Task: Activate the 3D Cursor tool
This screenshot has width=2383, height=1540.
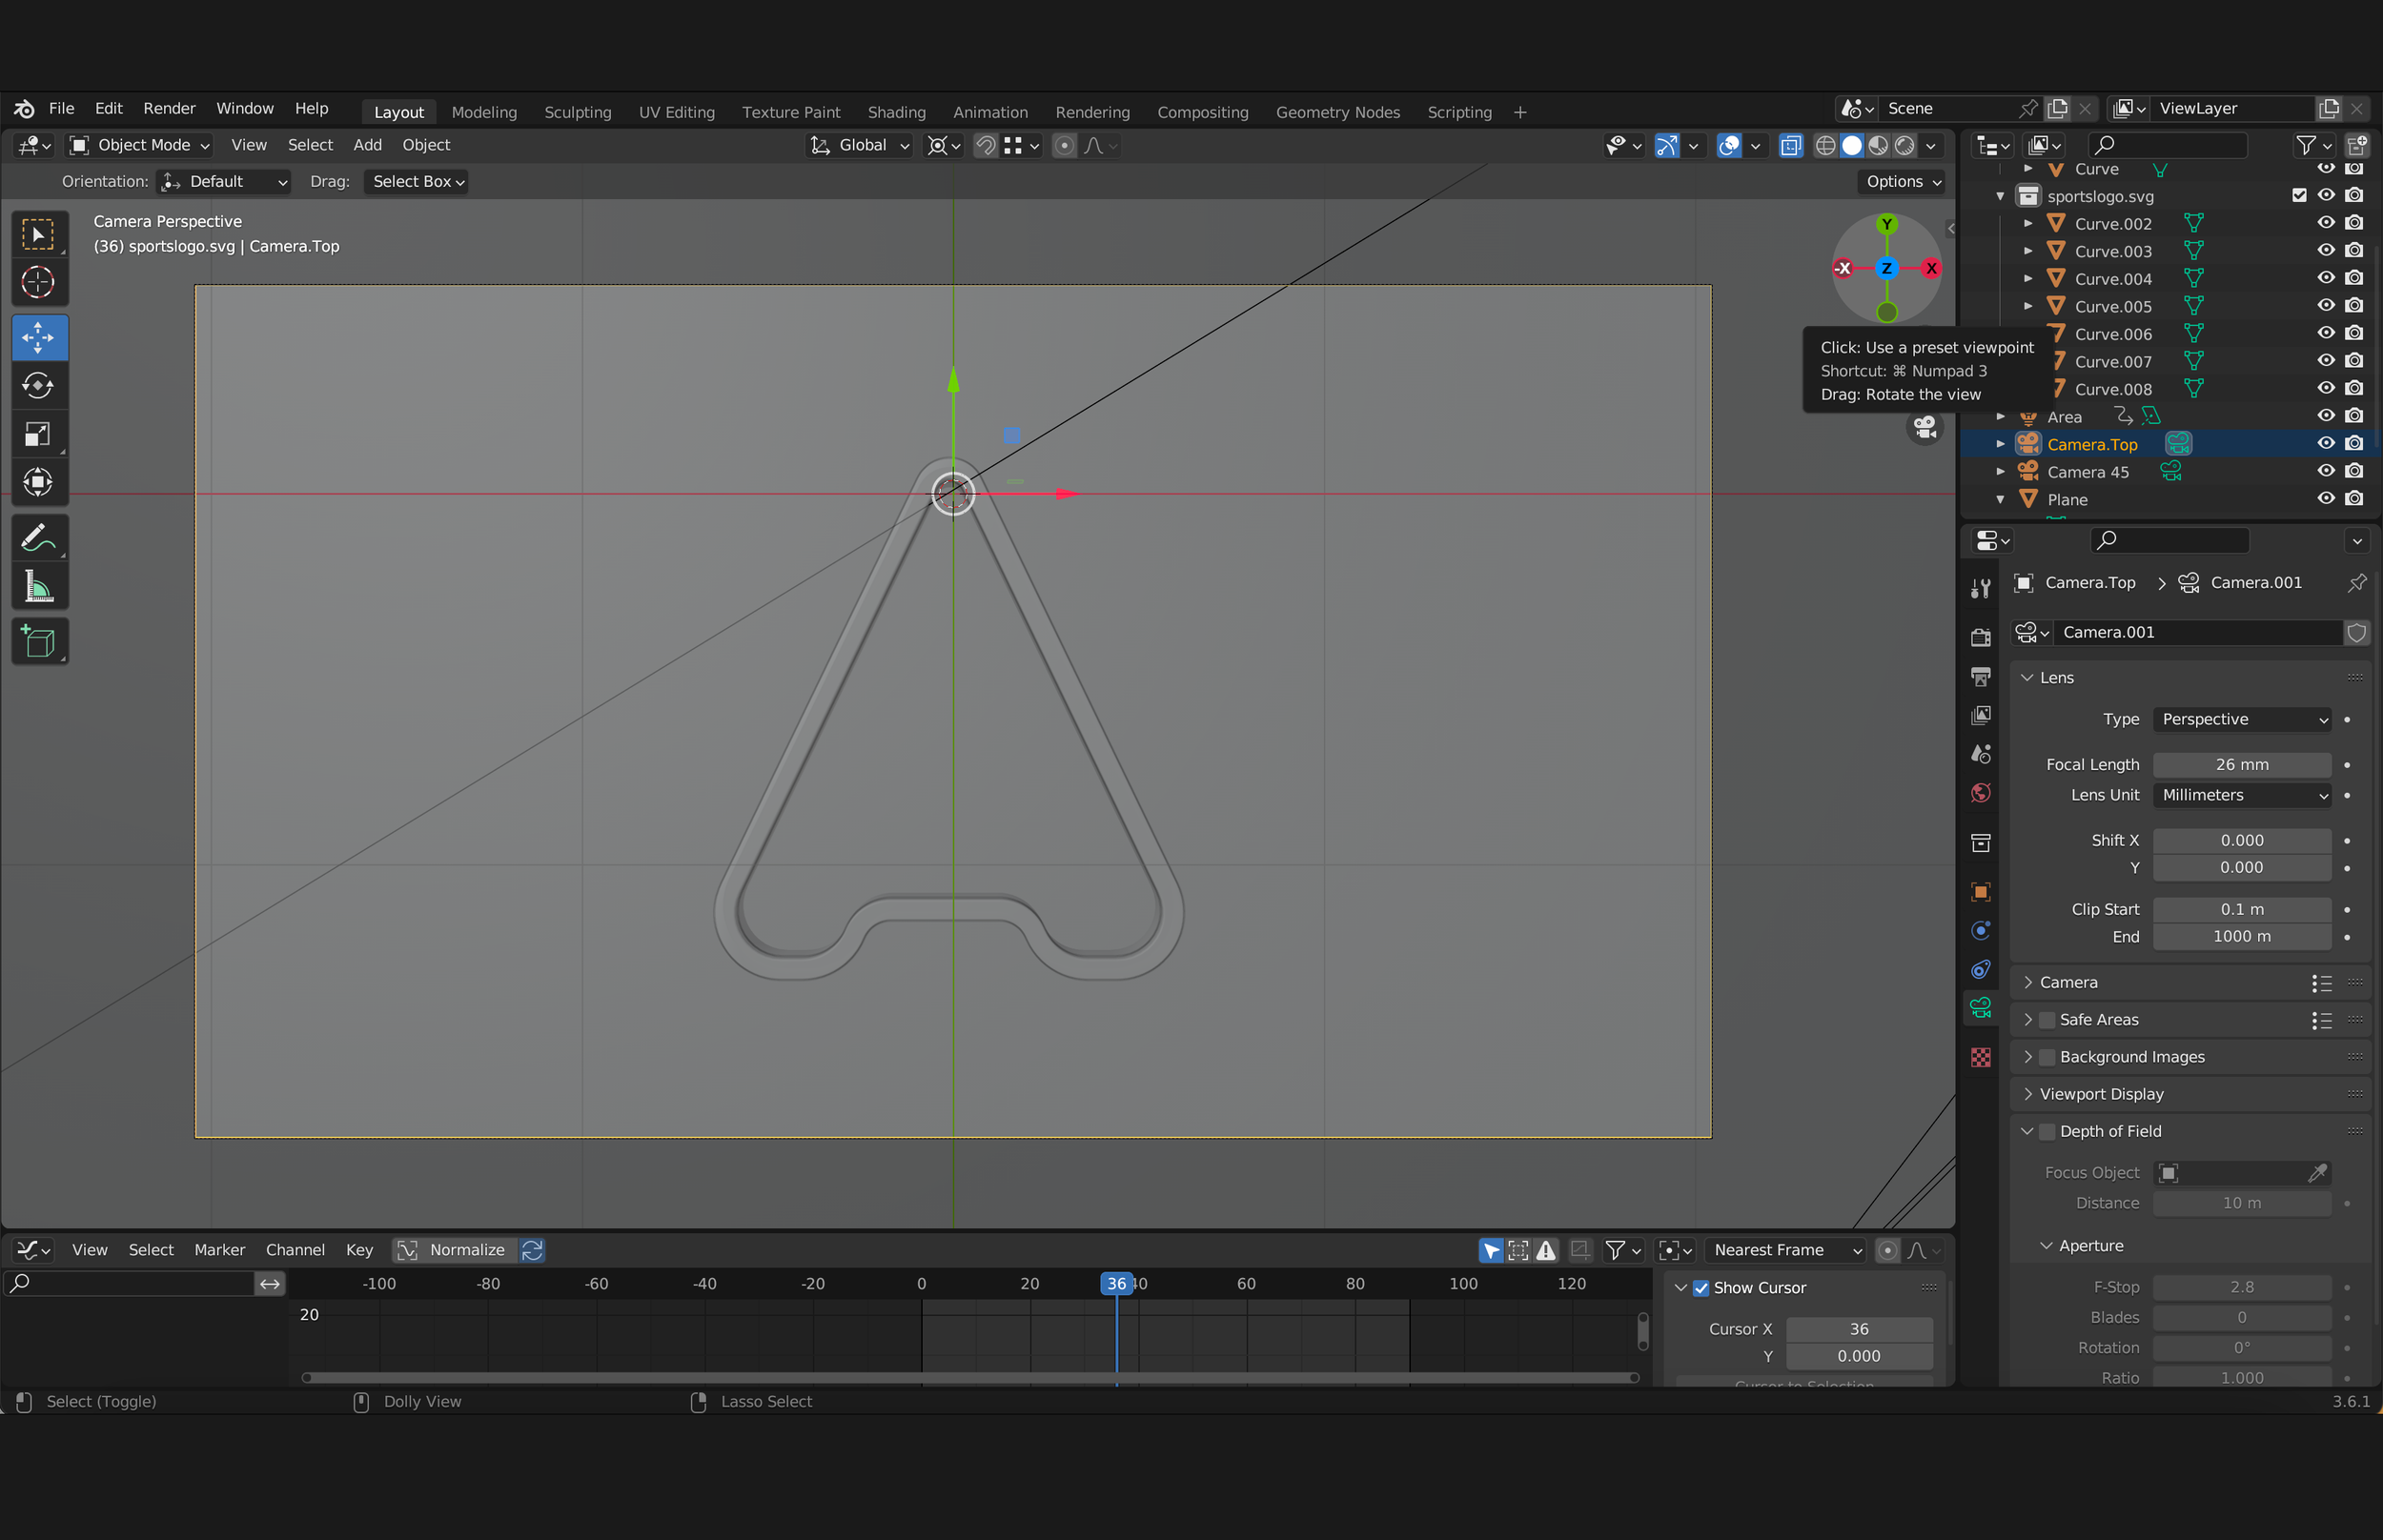Action: pos(38,283)
